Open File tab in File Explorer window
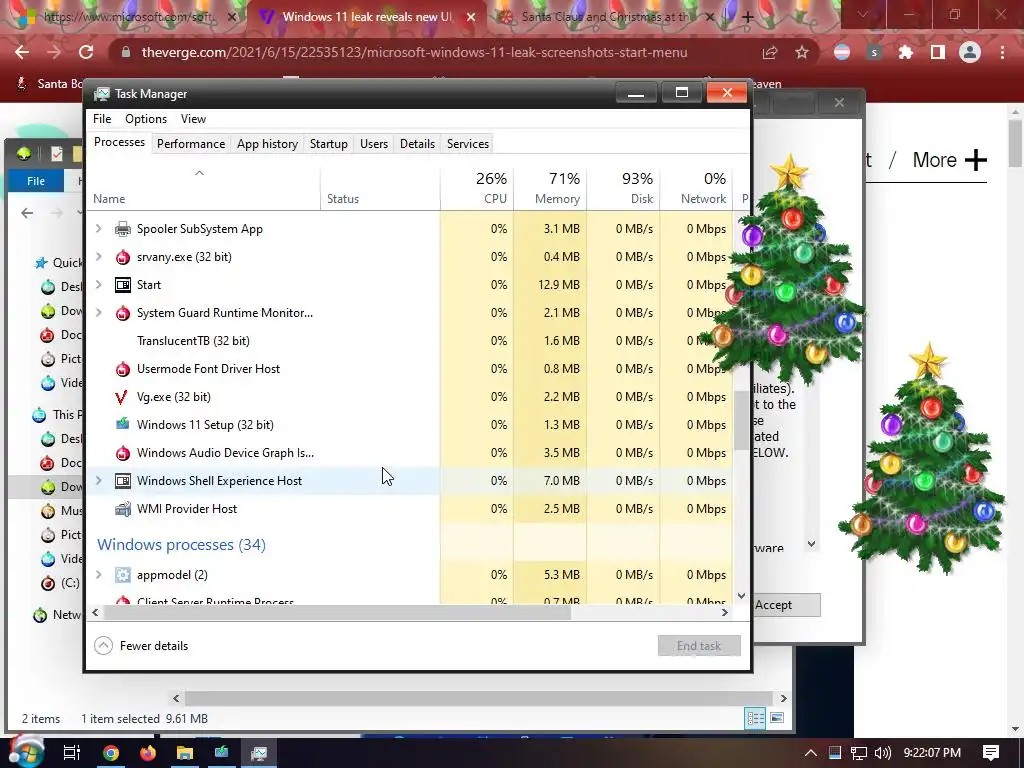This screenshot has height=768, width=1024. (x=36, y=181)
